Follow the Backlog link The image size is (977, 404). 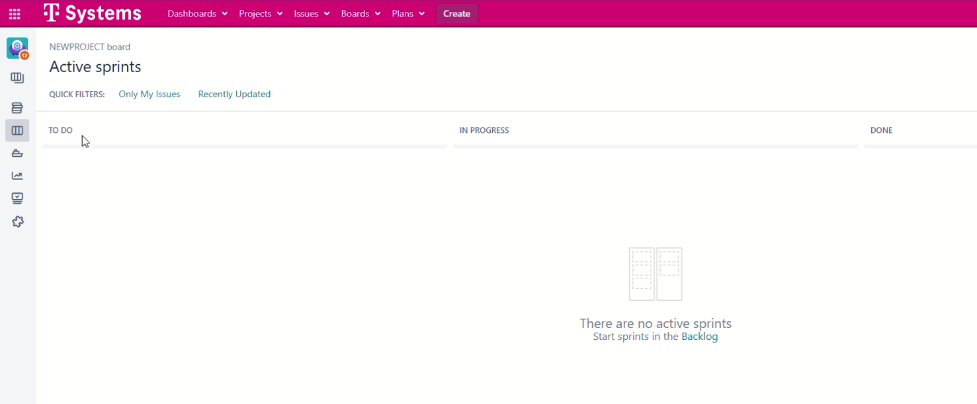click(699, 337)
